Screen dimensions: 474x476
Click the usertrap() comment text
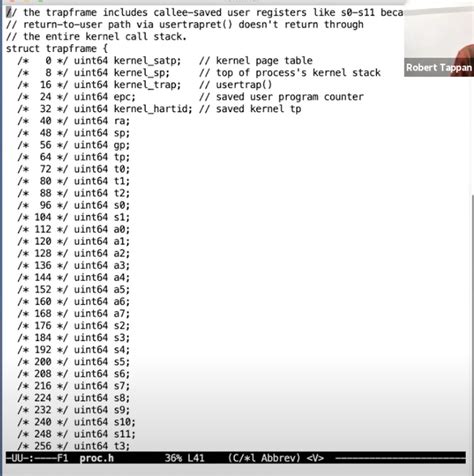pos(244,85)
